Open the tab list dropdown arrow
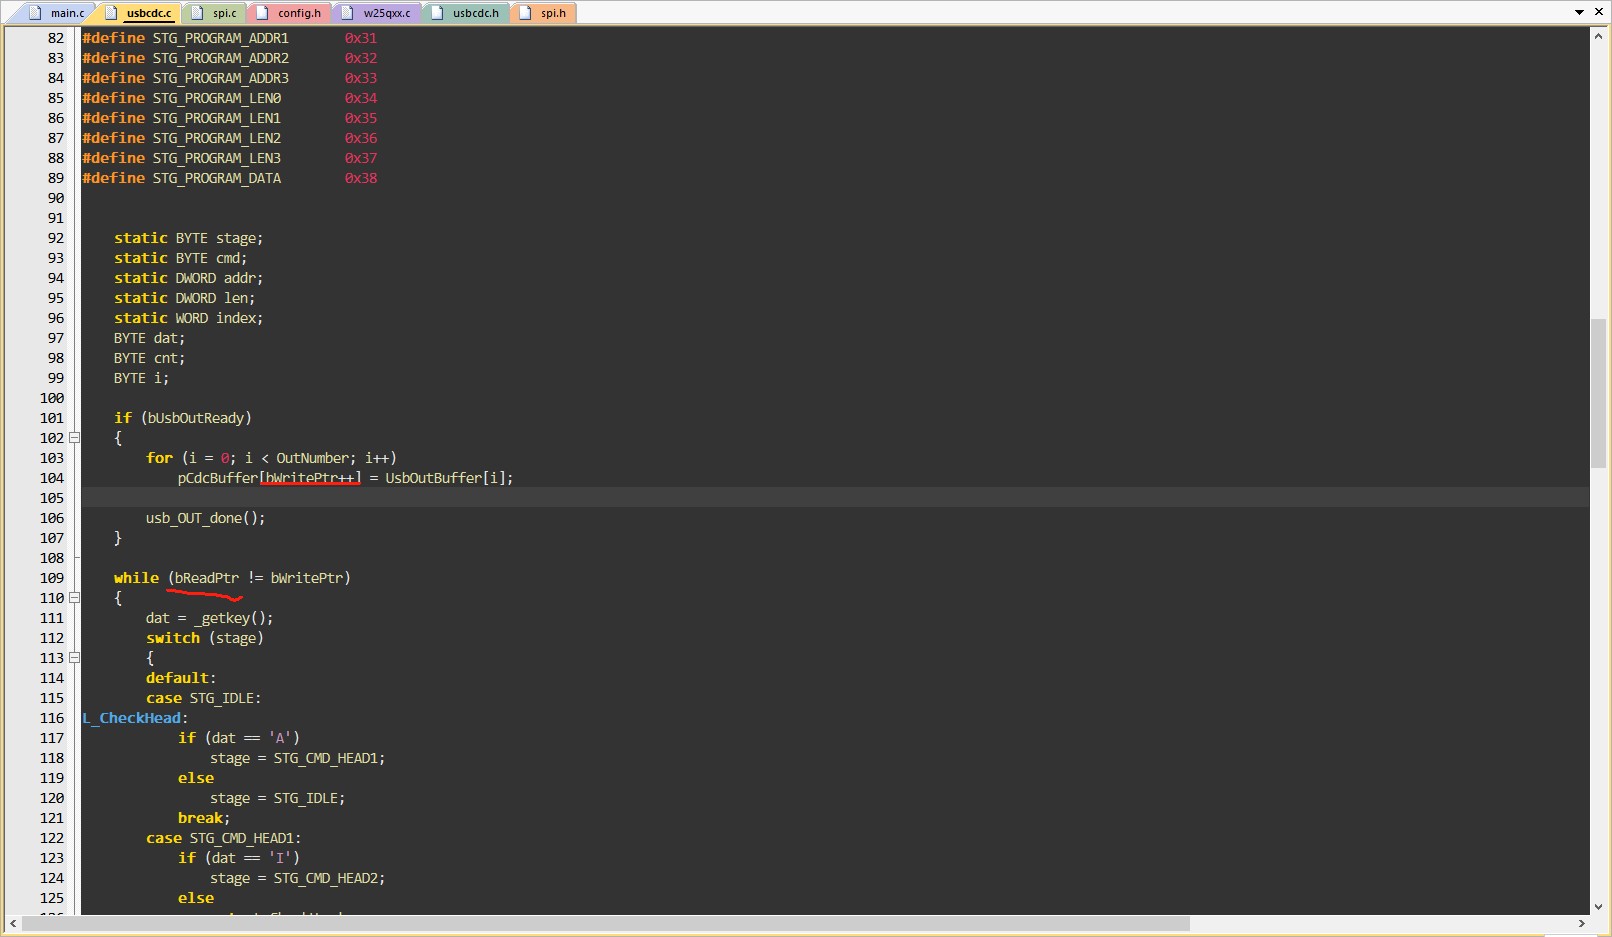Viewport: 1612px width, 937px height. [1580, 12]
